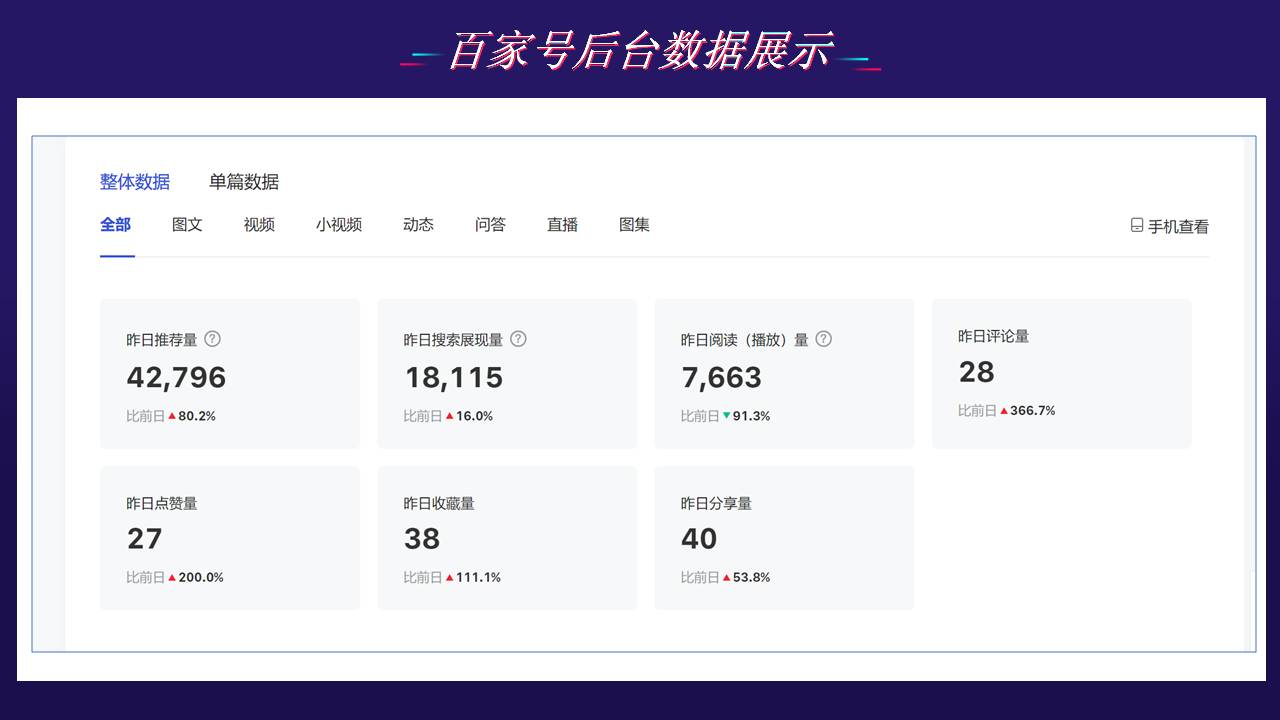The width and height of the screenshot is (1280, 720).
Task: Switch to 单篇数据 tab
Action: click(x=244, y=182)
